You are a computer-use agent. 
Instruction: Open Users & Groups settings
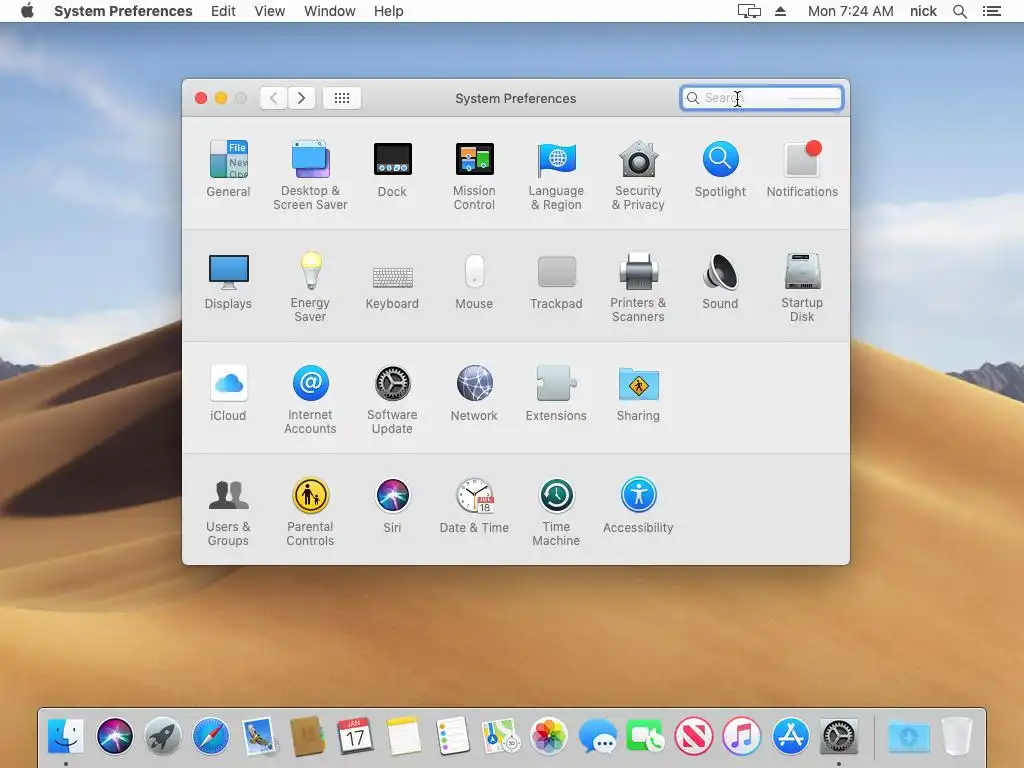tap(228, 512)
